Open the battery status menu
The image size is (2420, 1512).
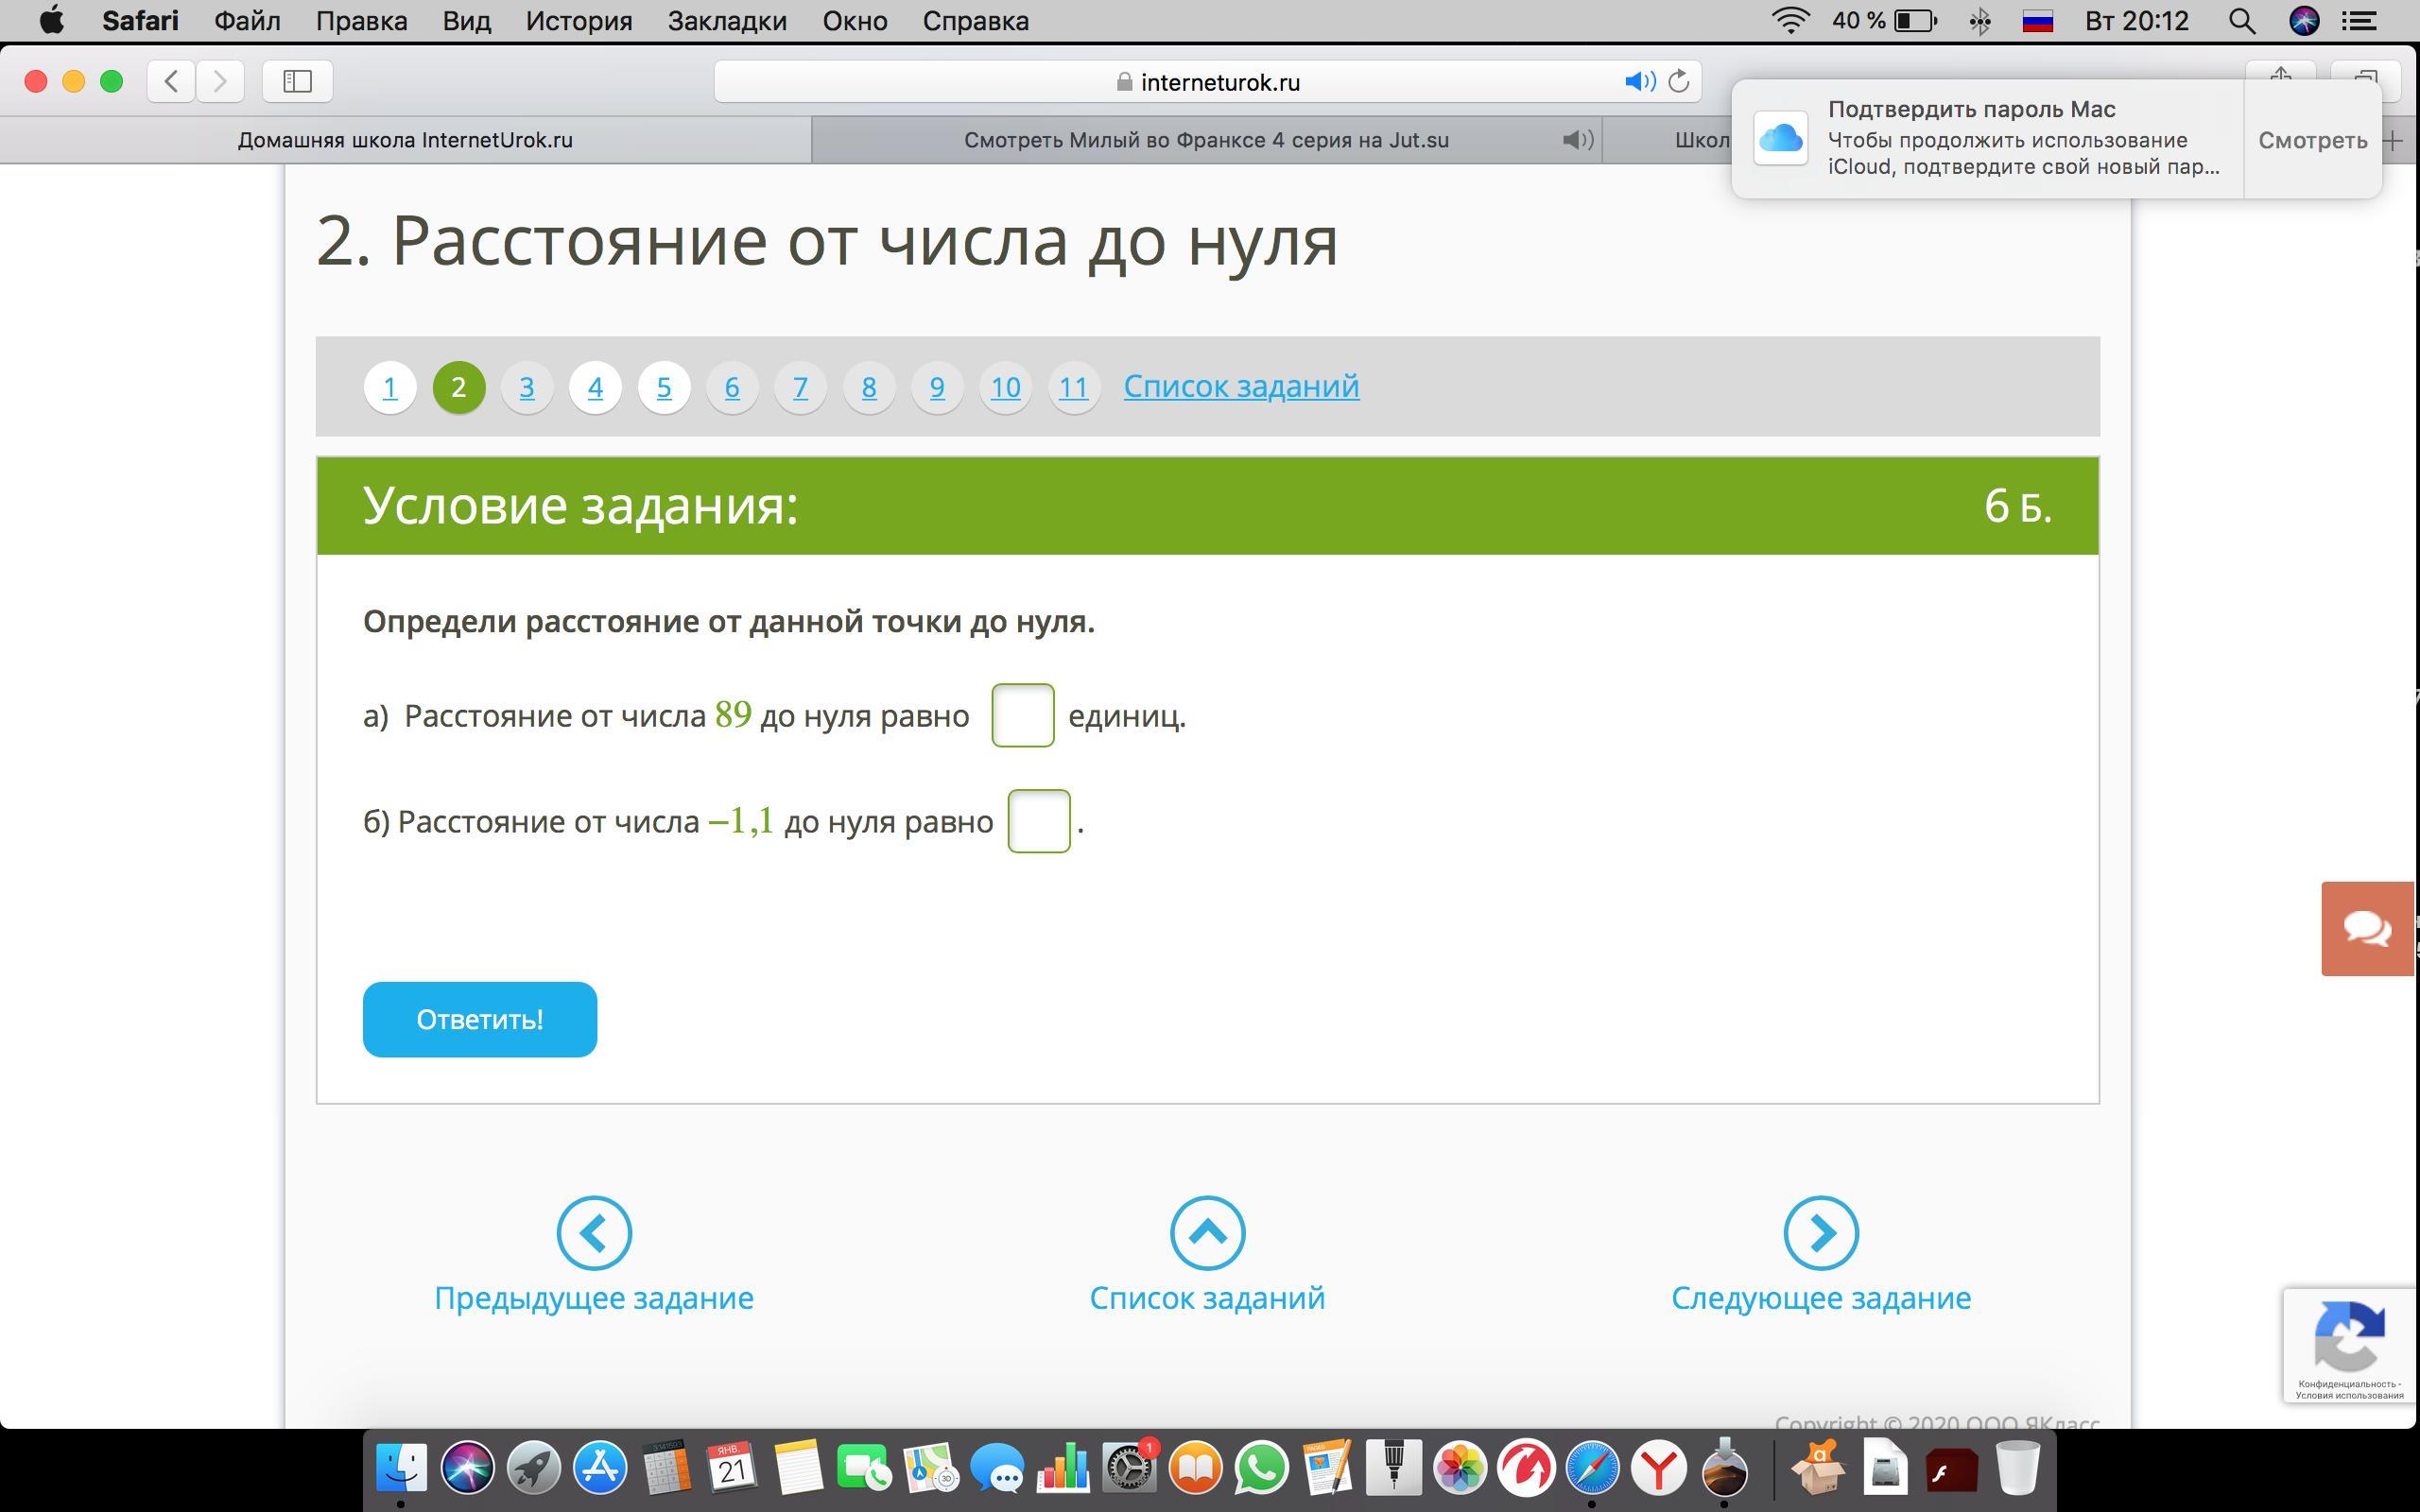coord(1914,21)
